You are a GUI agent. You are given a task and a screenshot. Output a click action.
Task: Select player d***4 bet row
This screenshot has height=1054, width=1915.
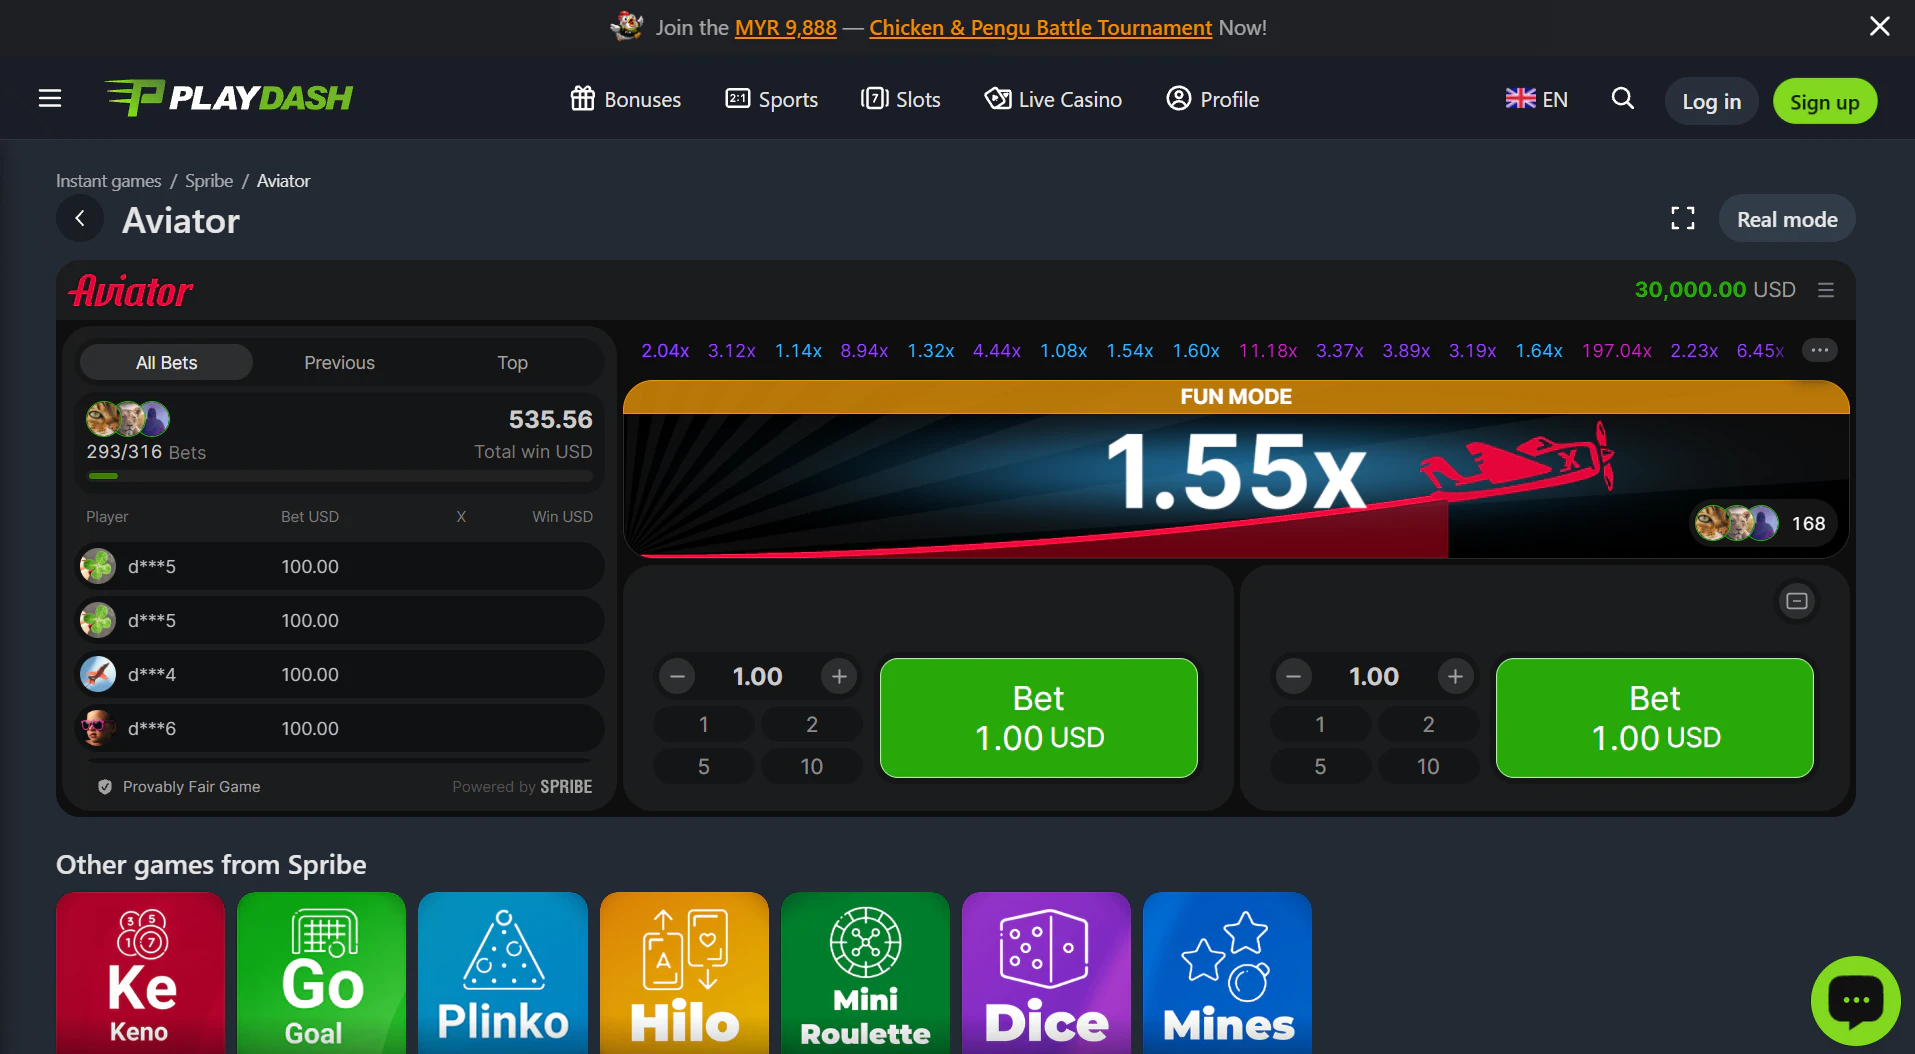click(x=340, y=674)
